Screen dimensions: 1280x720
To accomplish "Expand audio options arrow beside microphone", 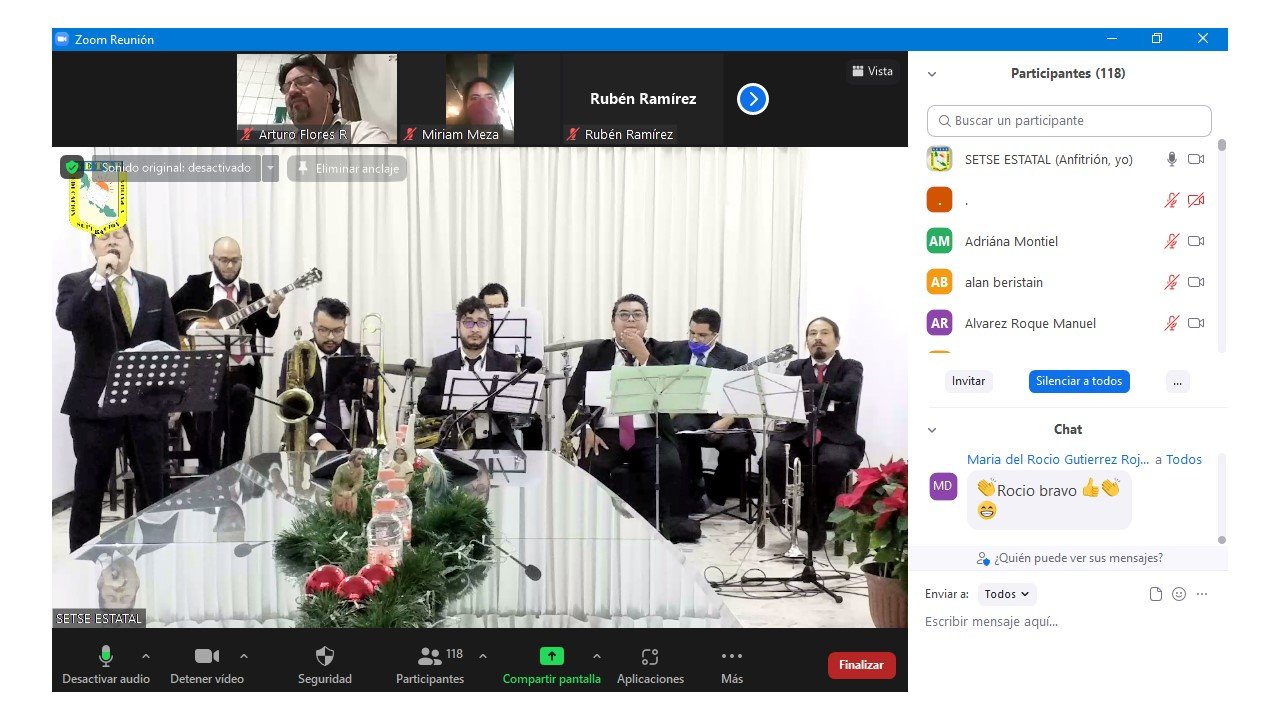I will pyautogui.click(x=146, y=656).
